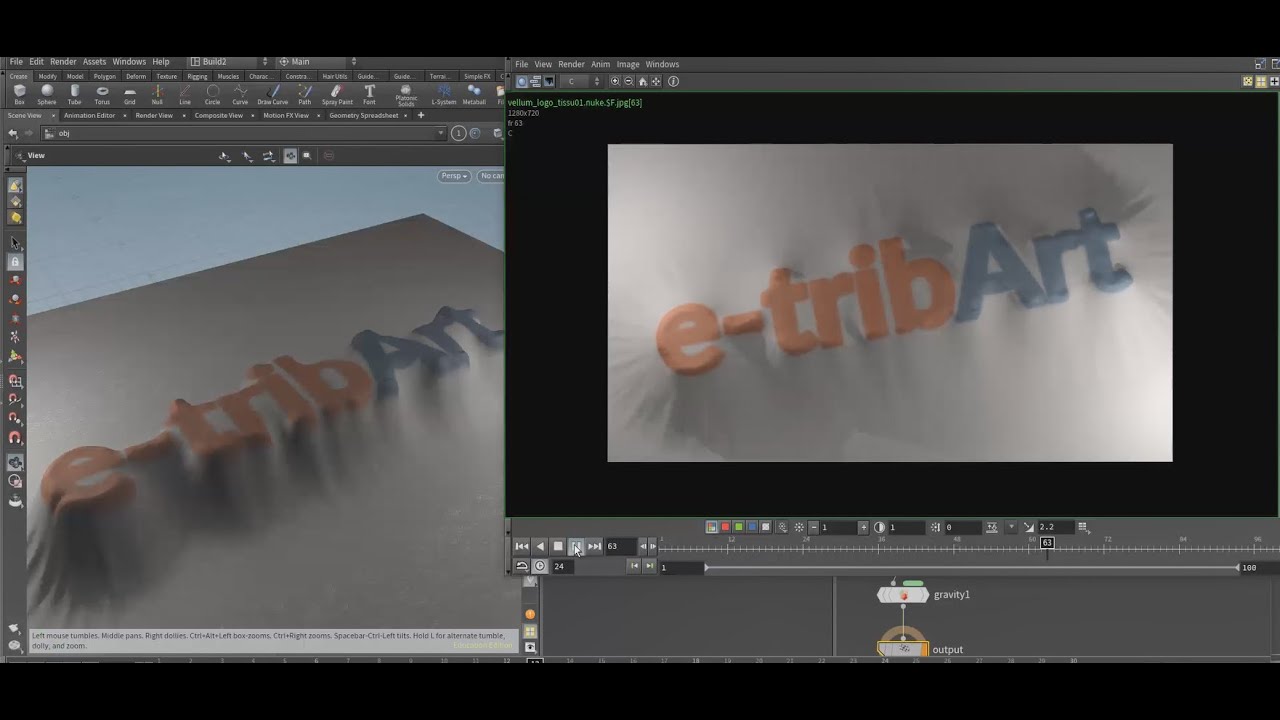The width and height of the screenshot is (1280, 720).
Task: Open the Anim menu in MPlay
Action: tap(600, 64)
